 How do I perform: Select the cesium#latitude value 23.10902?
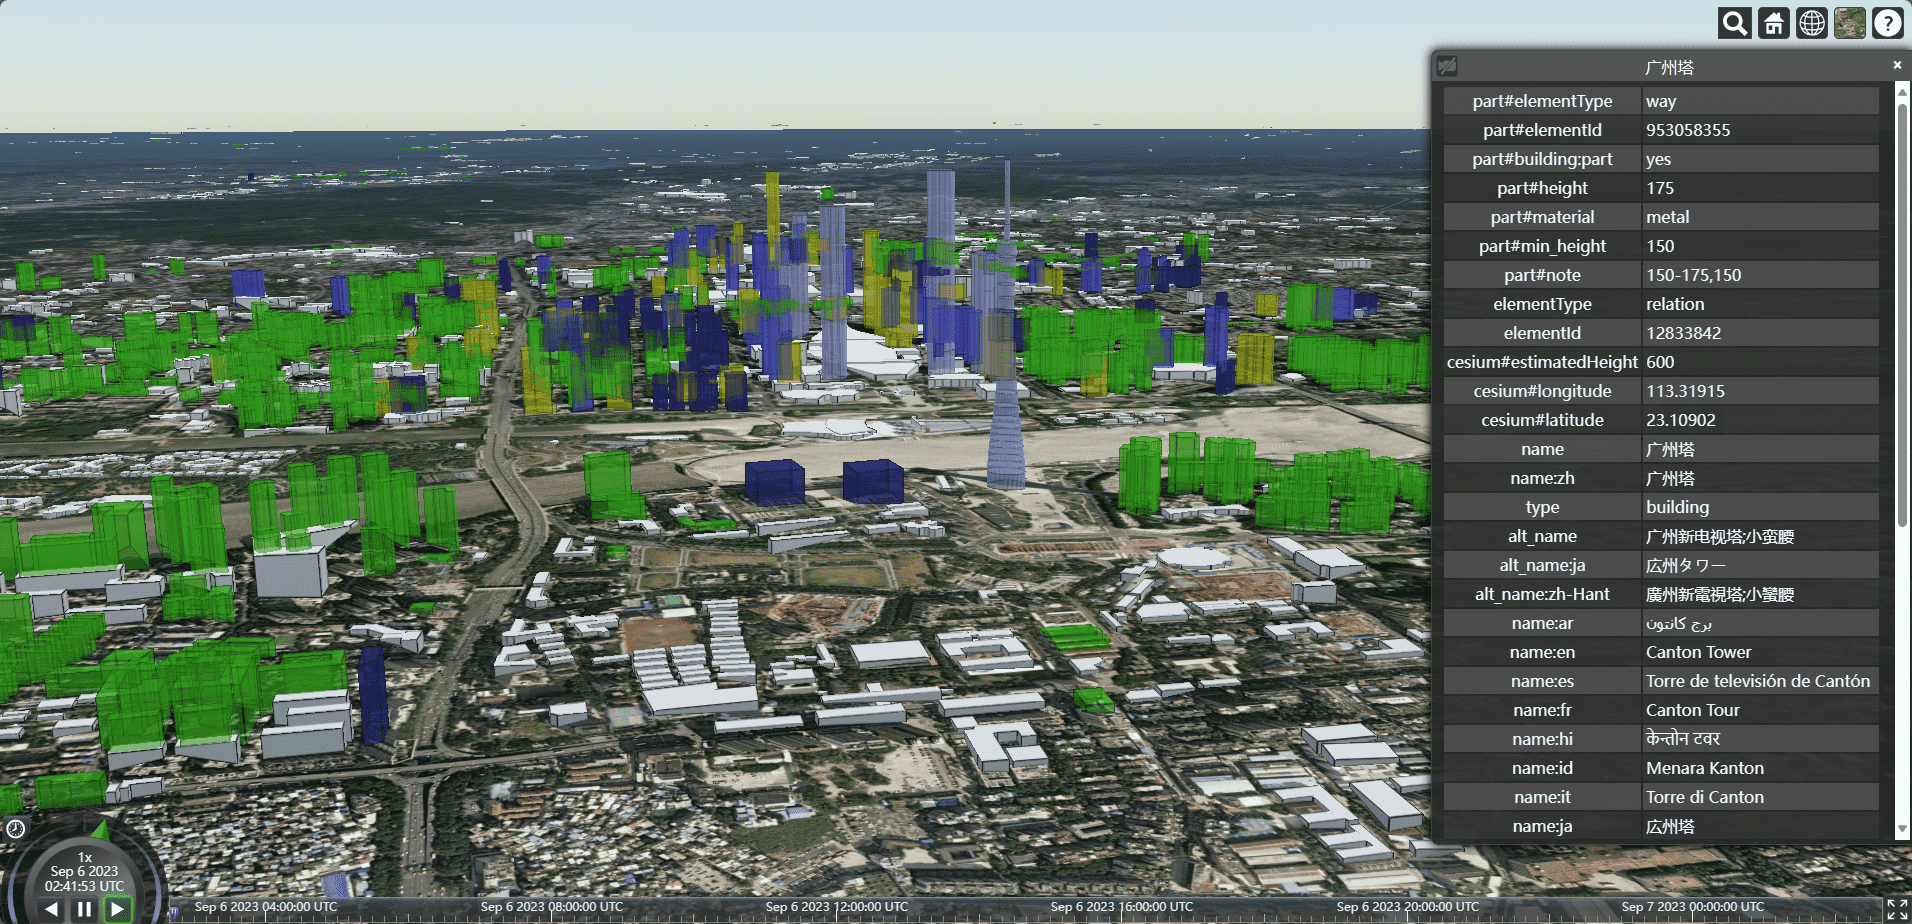tap(1681, 420)
